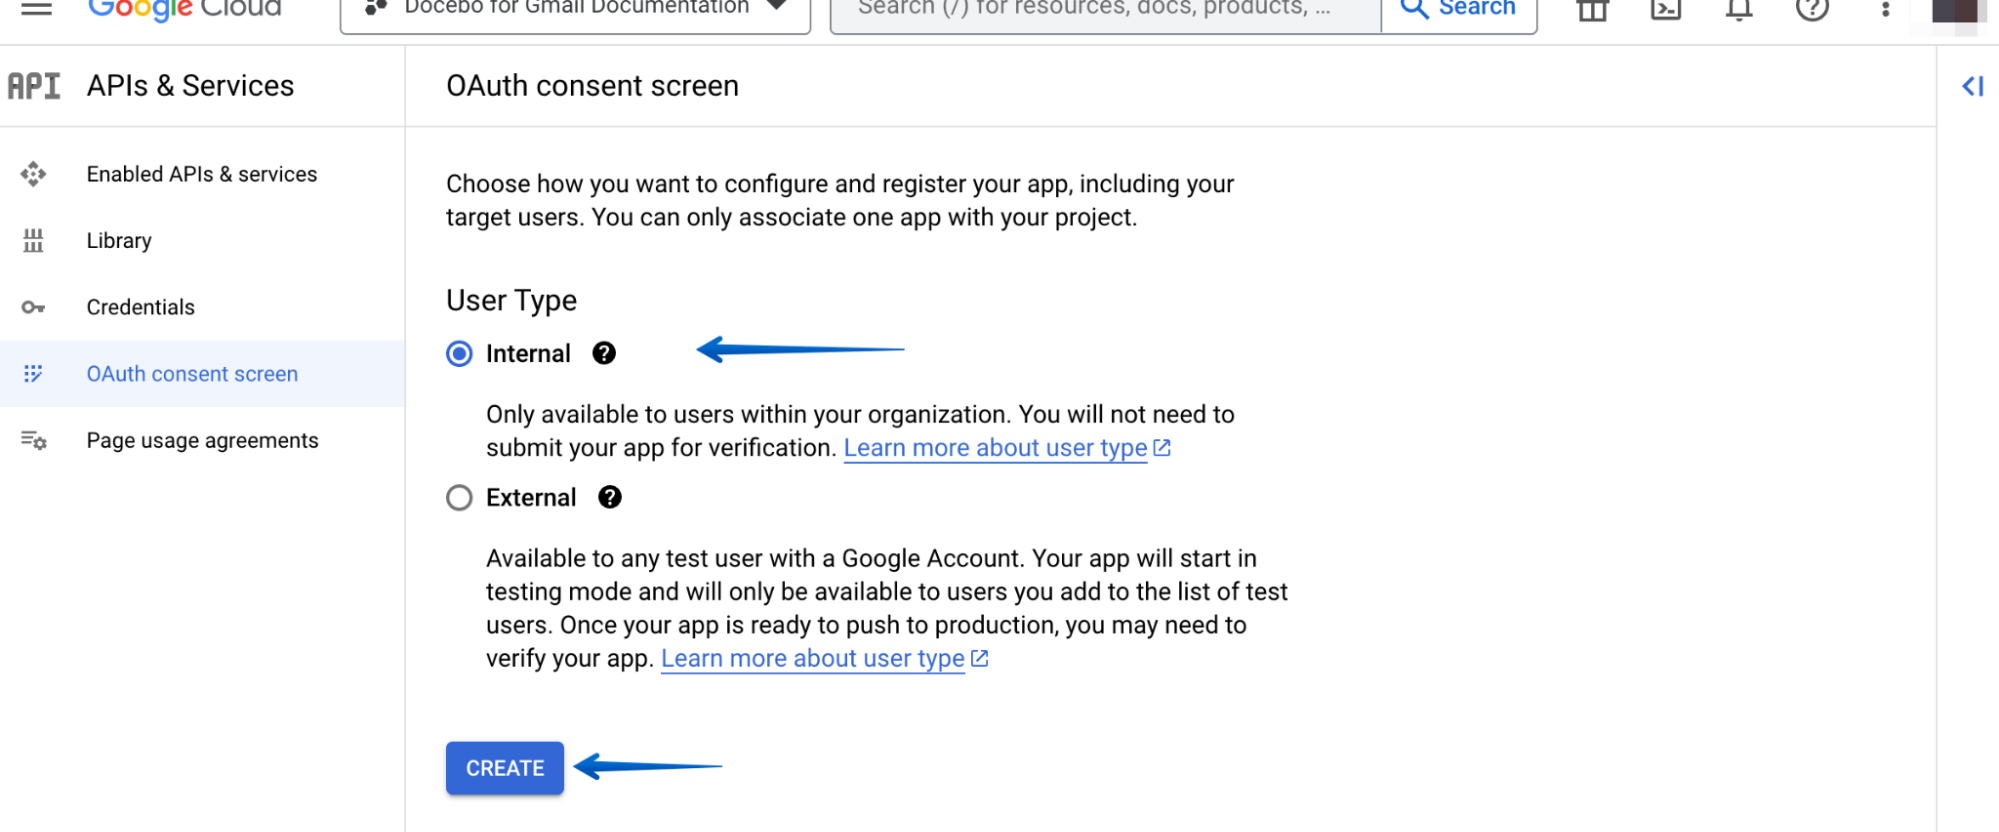Click the CREATE button
The height and width of the screenshot is (832, 1999).
click(505, 768)
